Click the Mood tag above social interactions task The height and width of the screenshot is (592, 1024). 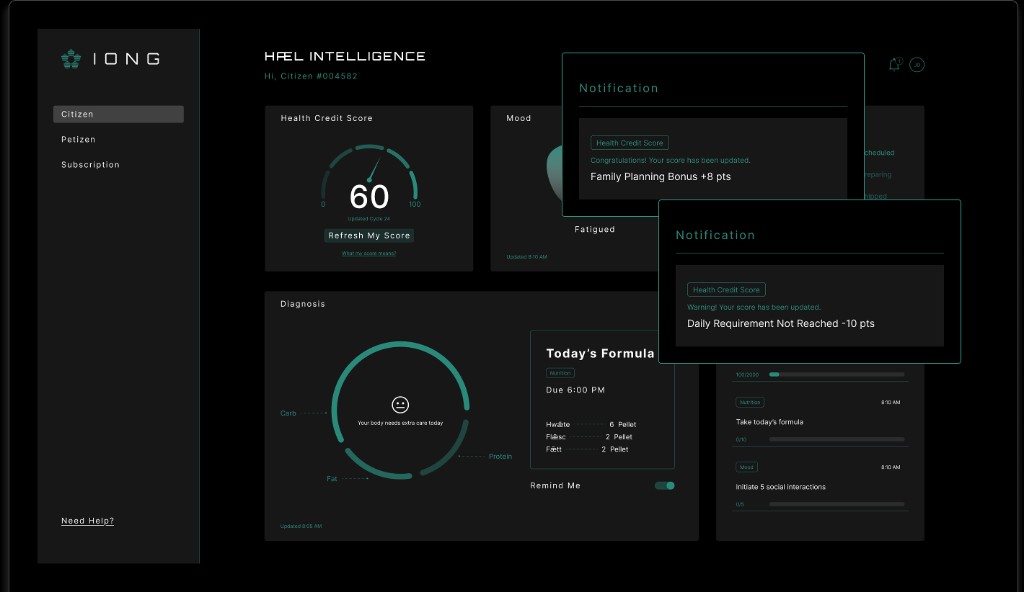point(746,467)
